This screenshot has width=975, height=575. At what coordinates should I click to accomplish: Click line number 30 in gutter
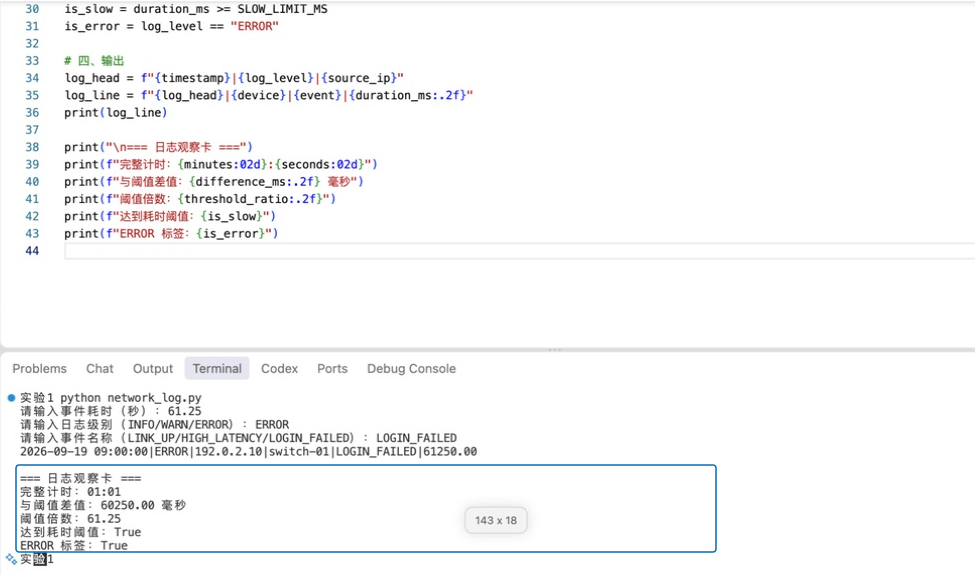tap(32, 9)
